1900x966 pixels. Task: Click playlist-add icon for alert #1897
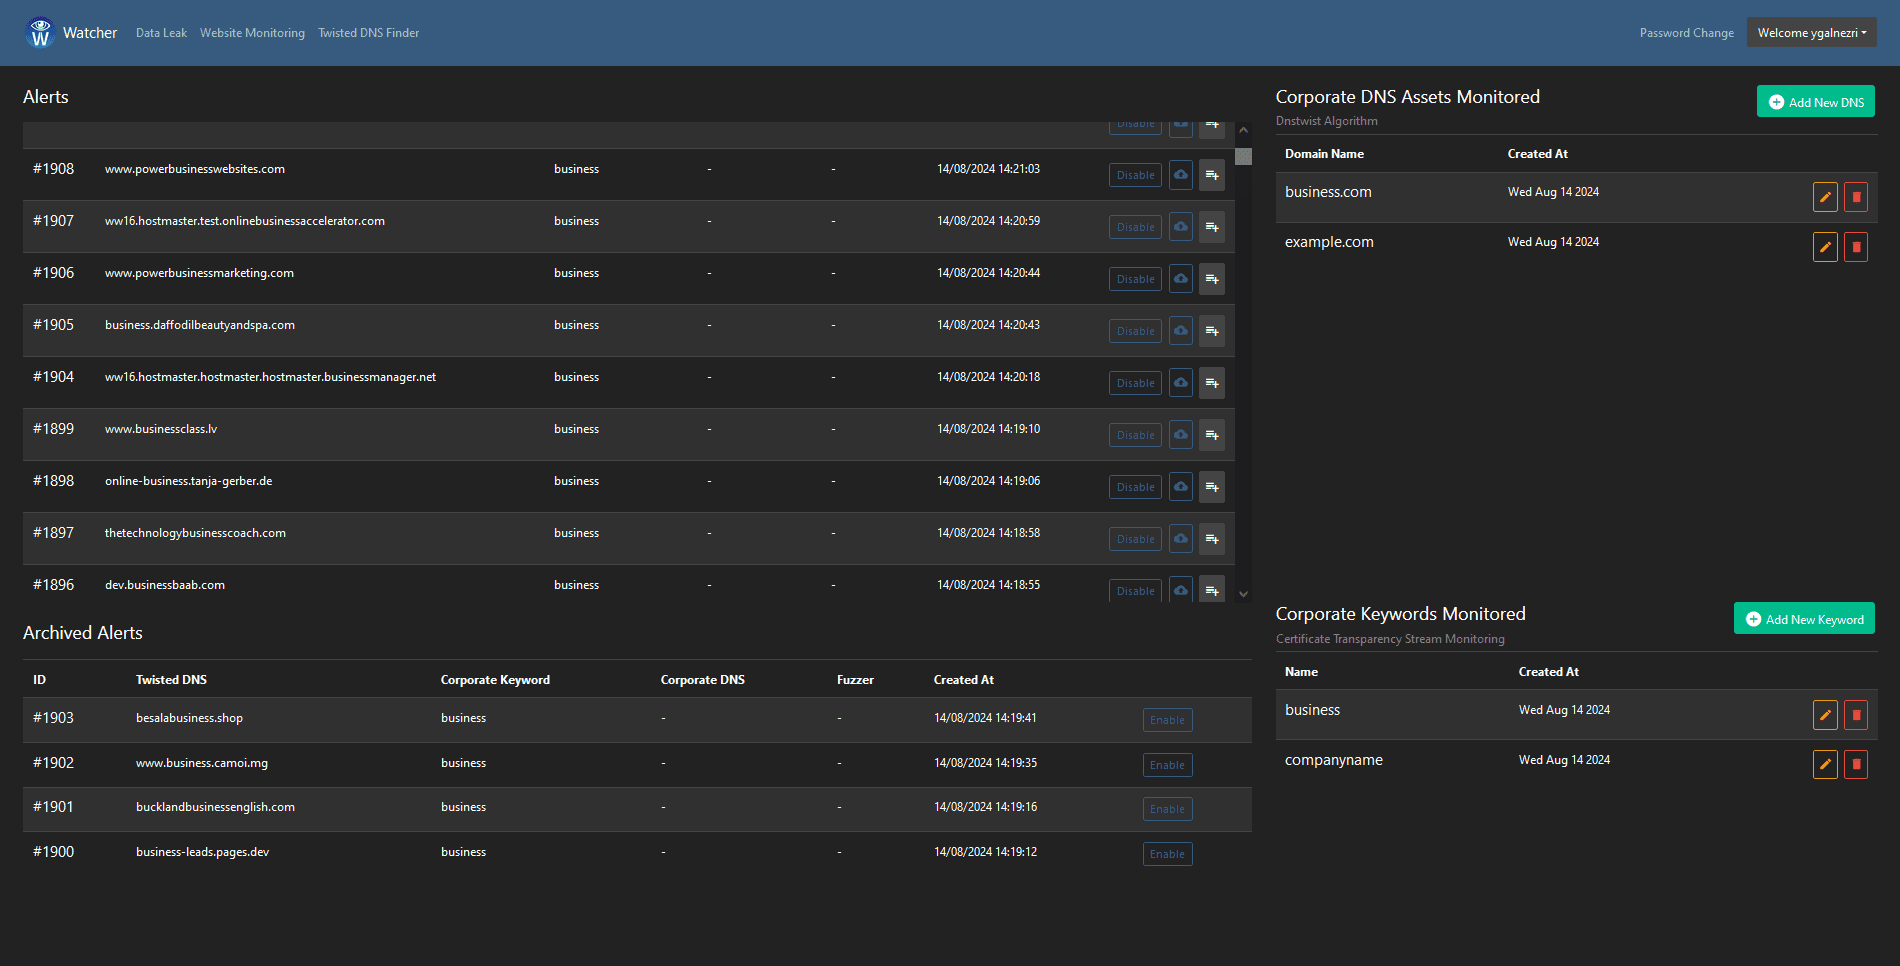[1212, 539]
